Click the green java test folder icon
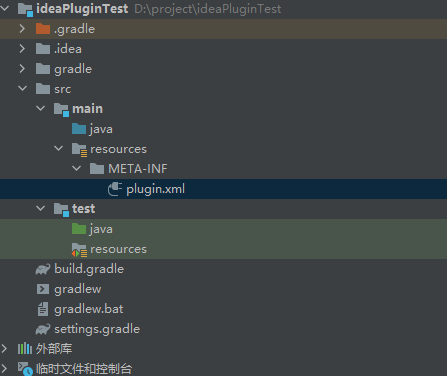This screenshot has width=447, height=376. click(79, 229)
